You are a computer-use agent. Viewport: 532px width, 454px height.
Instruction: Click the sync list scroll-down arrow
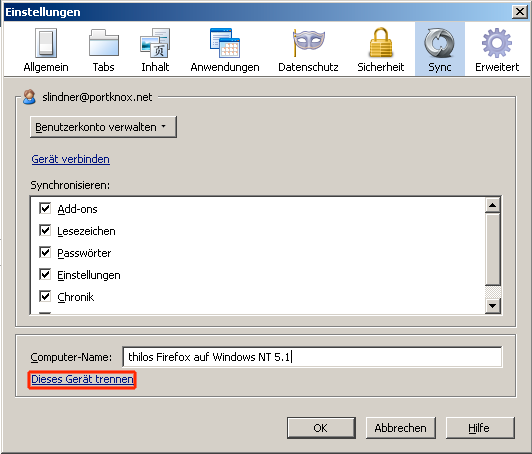(493, 306)
